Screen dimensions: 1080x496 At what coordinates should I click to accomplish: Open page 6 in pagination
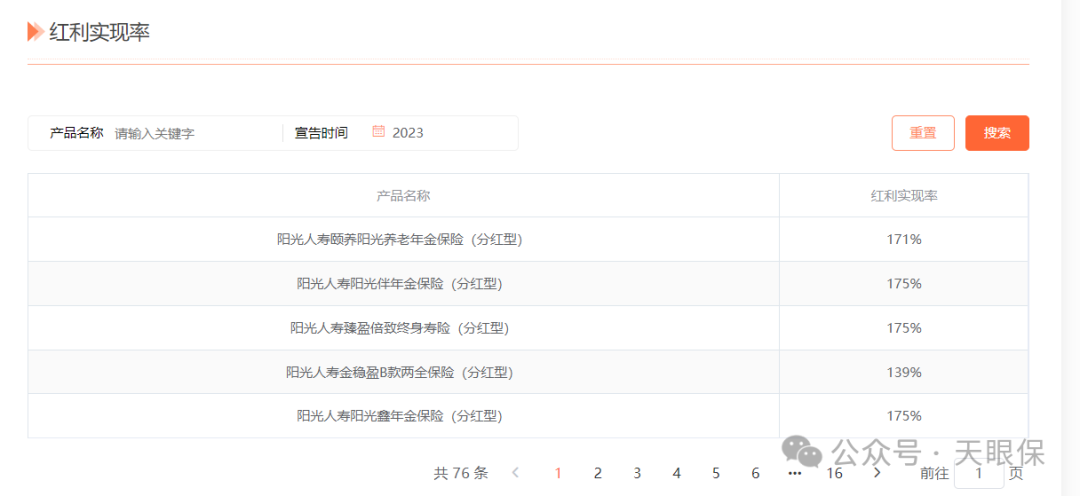pyautogui.click(x=755, y=473)
